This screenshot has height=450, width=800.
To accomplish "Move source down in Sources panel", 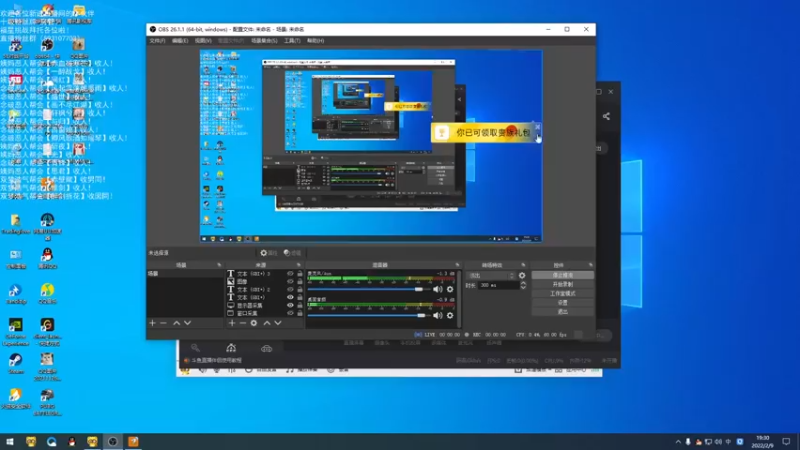I will point(278,323).
